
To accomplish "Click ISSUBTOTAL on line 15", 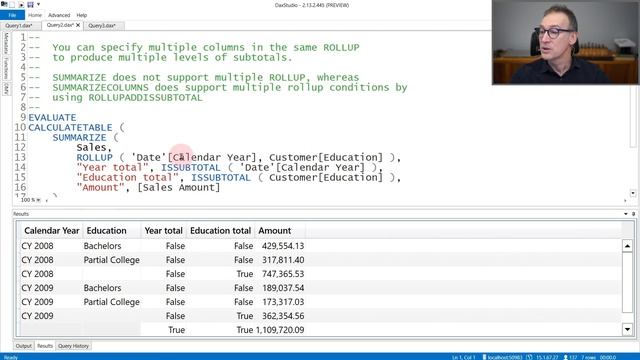I will tap(221, 177).
